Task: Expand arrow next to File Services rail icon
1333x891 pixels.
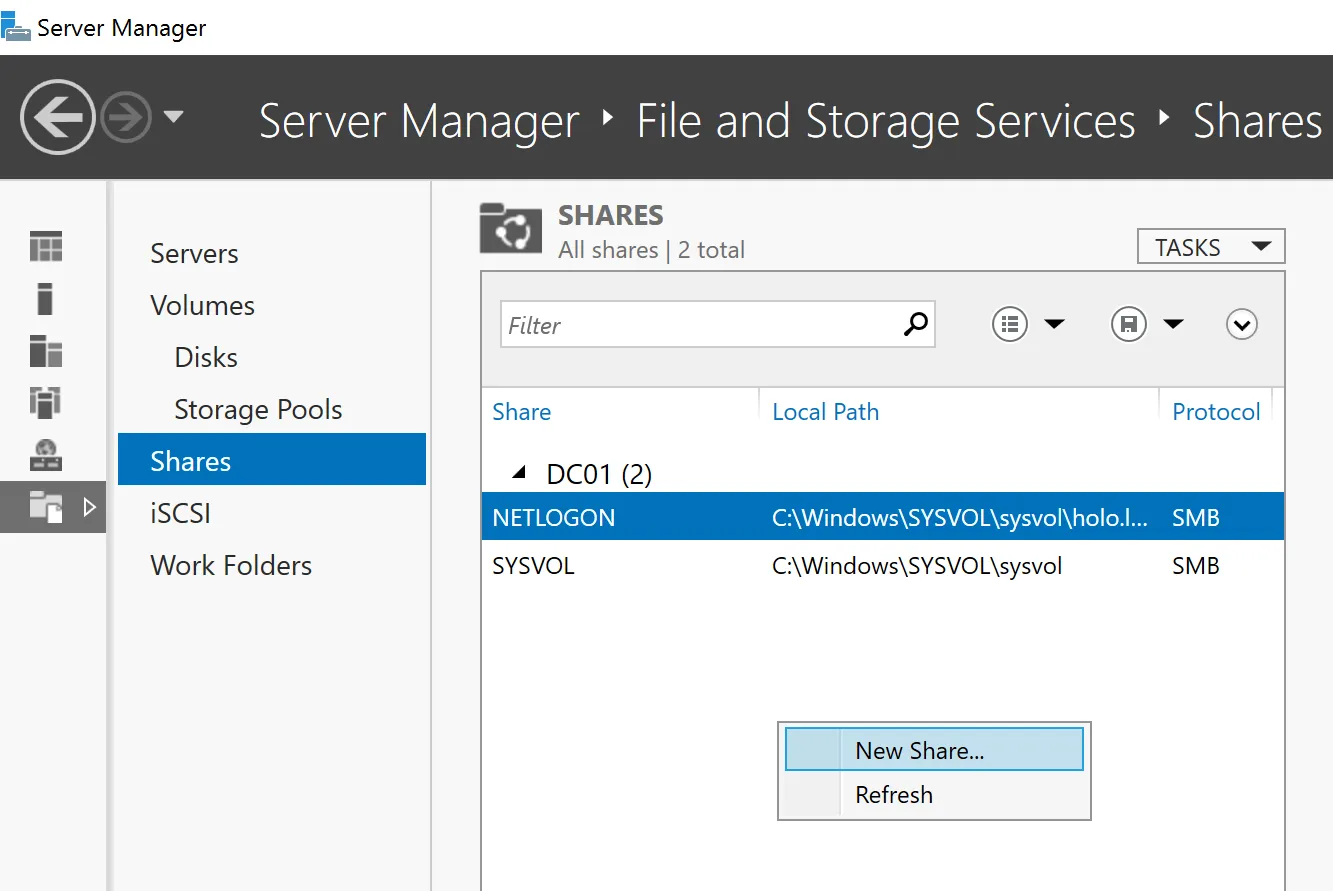Action: [x=89, y=507]
